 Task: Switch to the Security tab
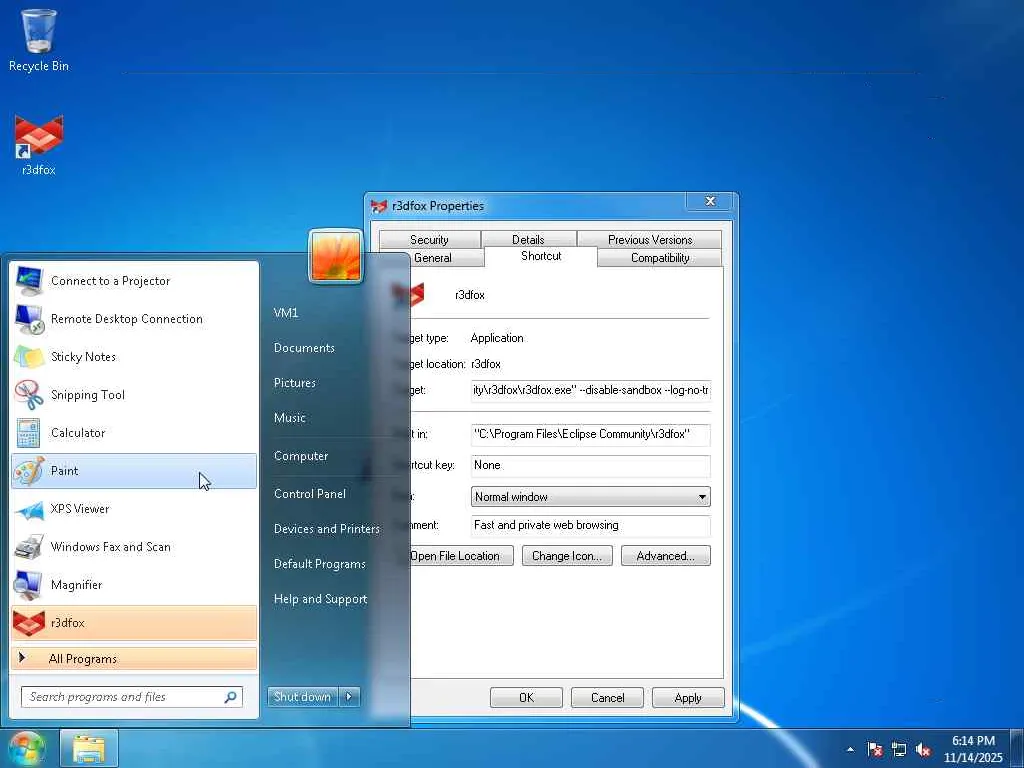click(x=429, y=240)
